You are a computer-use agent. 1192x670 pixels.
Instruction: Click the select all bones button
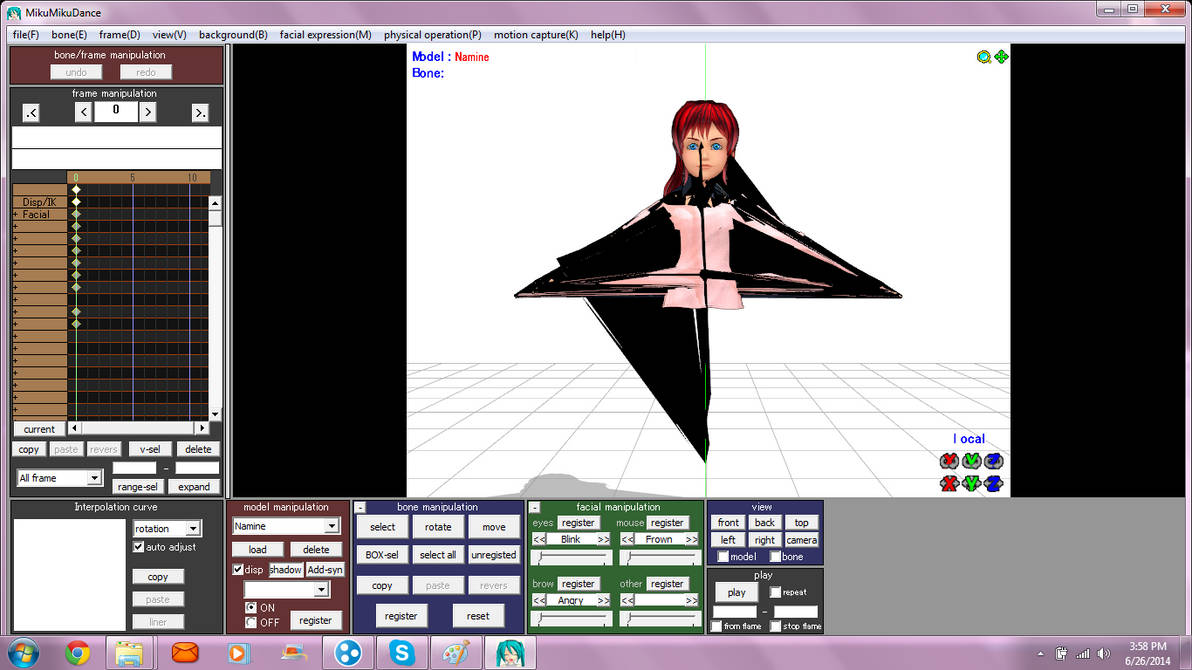[x=438, y=555]
